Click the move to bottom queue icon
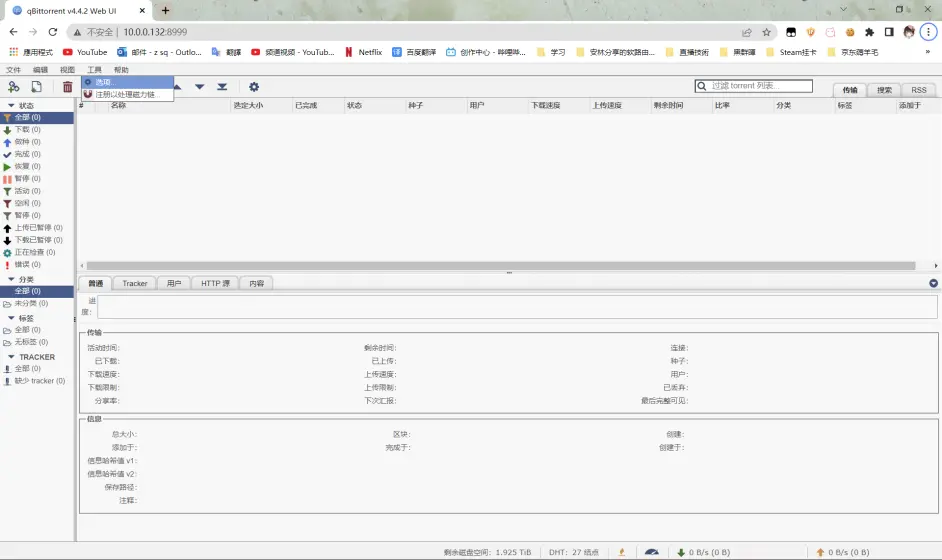 tap(222, 87)
